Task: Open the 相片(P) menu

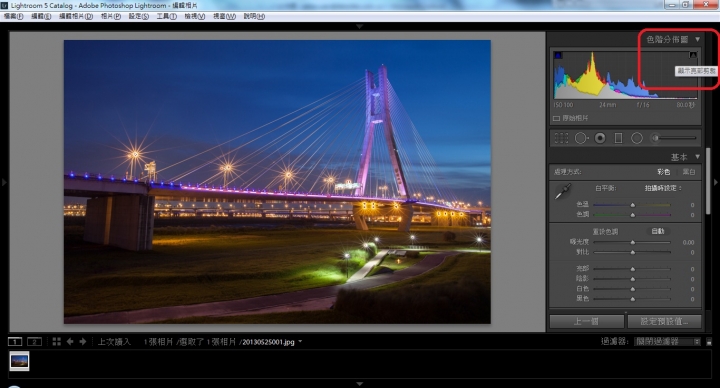Action: [111, 16]
